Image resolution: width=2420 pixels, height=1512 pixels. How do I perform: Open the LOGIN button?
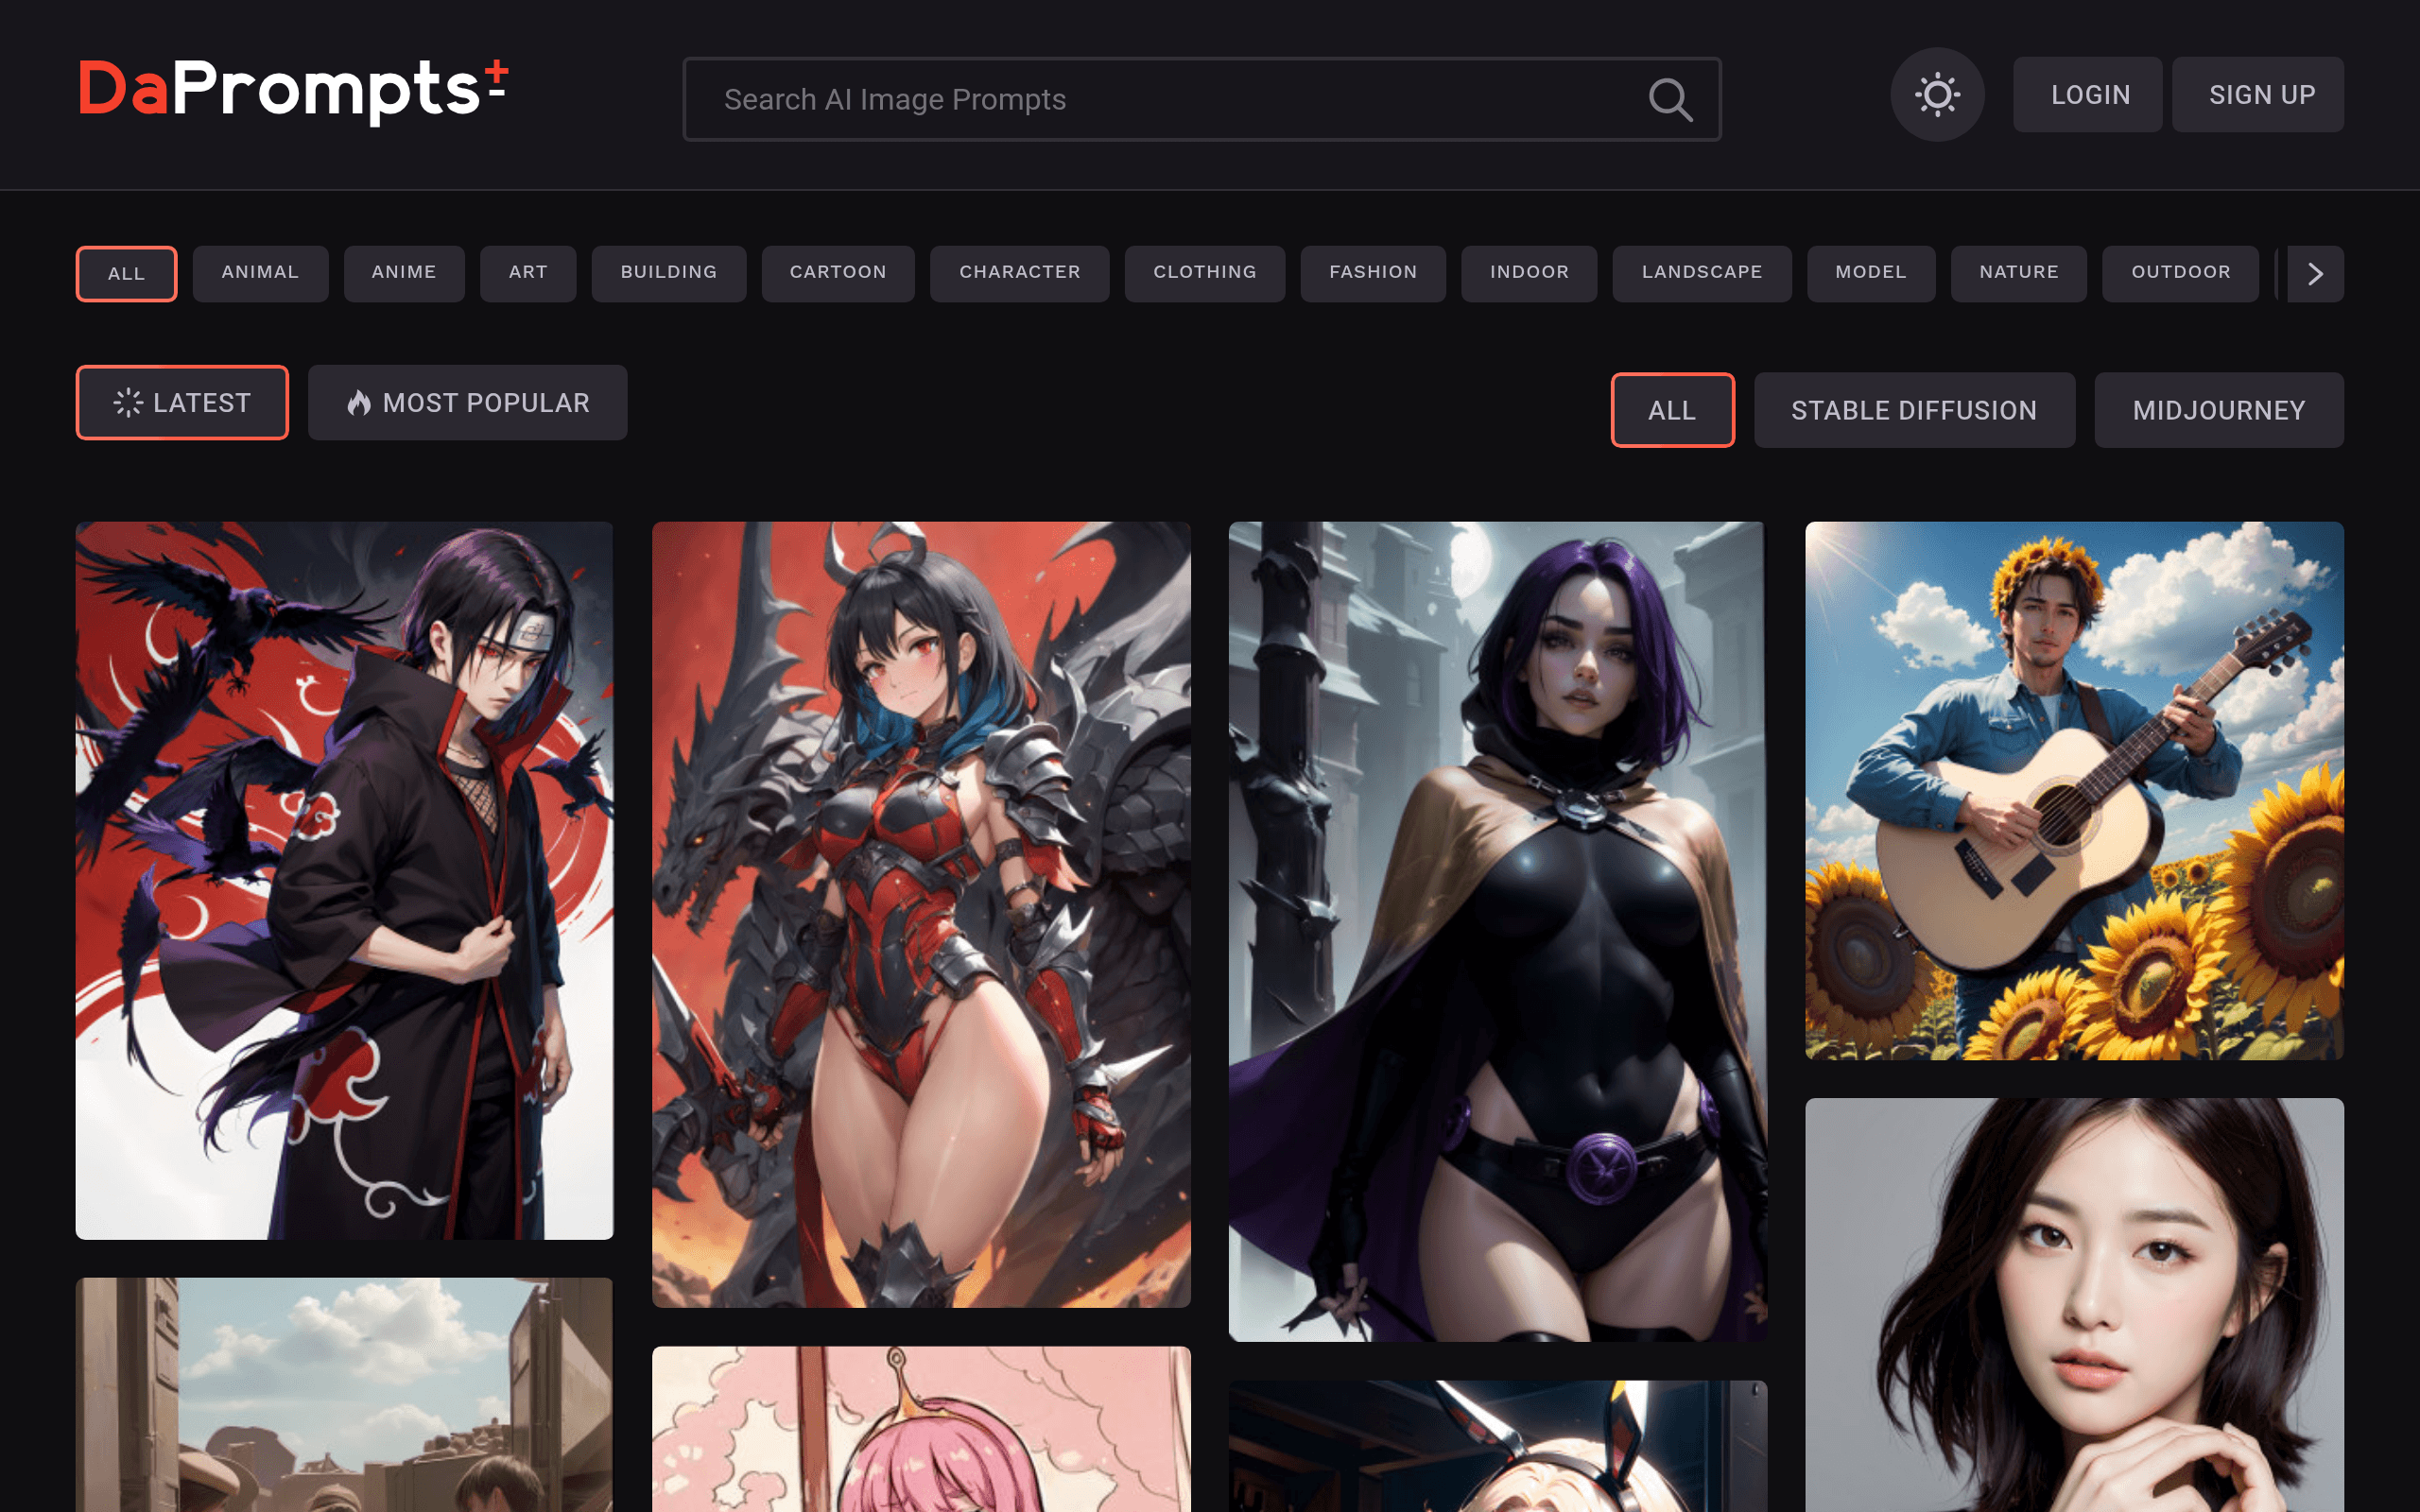coord(2088,95)
